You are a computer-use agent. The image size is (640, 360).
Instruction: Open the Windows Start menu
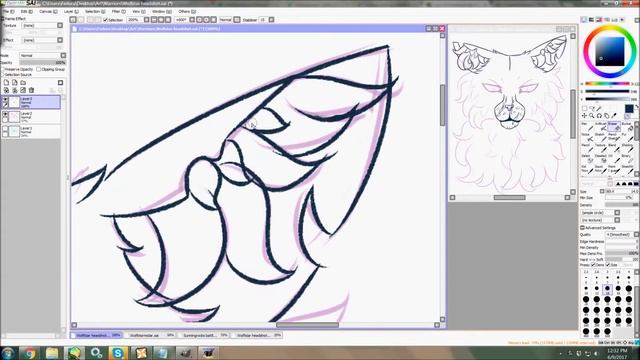coord(8,353)
